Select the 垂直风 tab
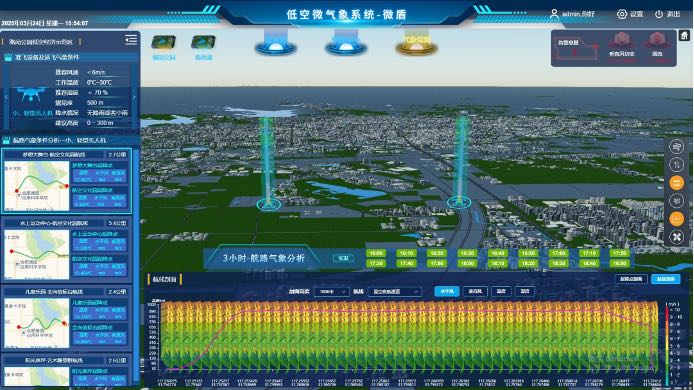The width and height of the screenshot is (694, 390). [475, 291]
